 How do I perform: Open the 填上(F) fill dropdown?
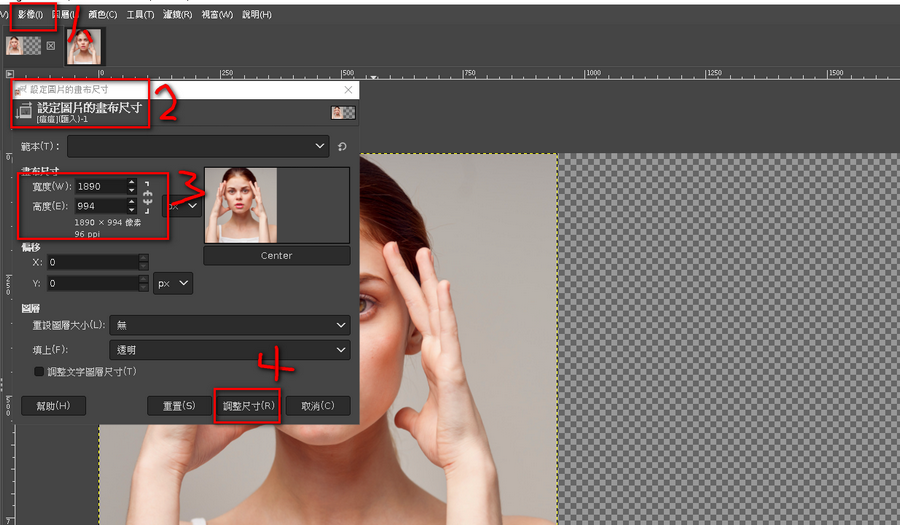click(230, 350)
